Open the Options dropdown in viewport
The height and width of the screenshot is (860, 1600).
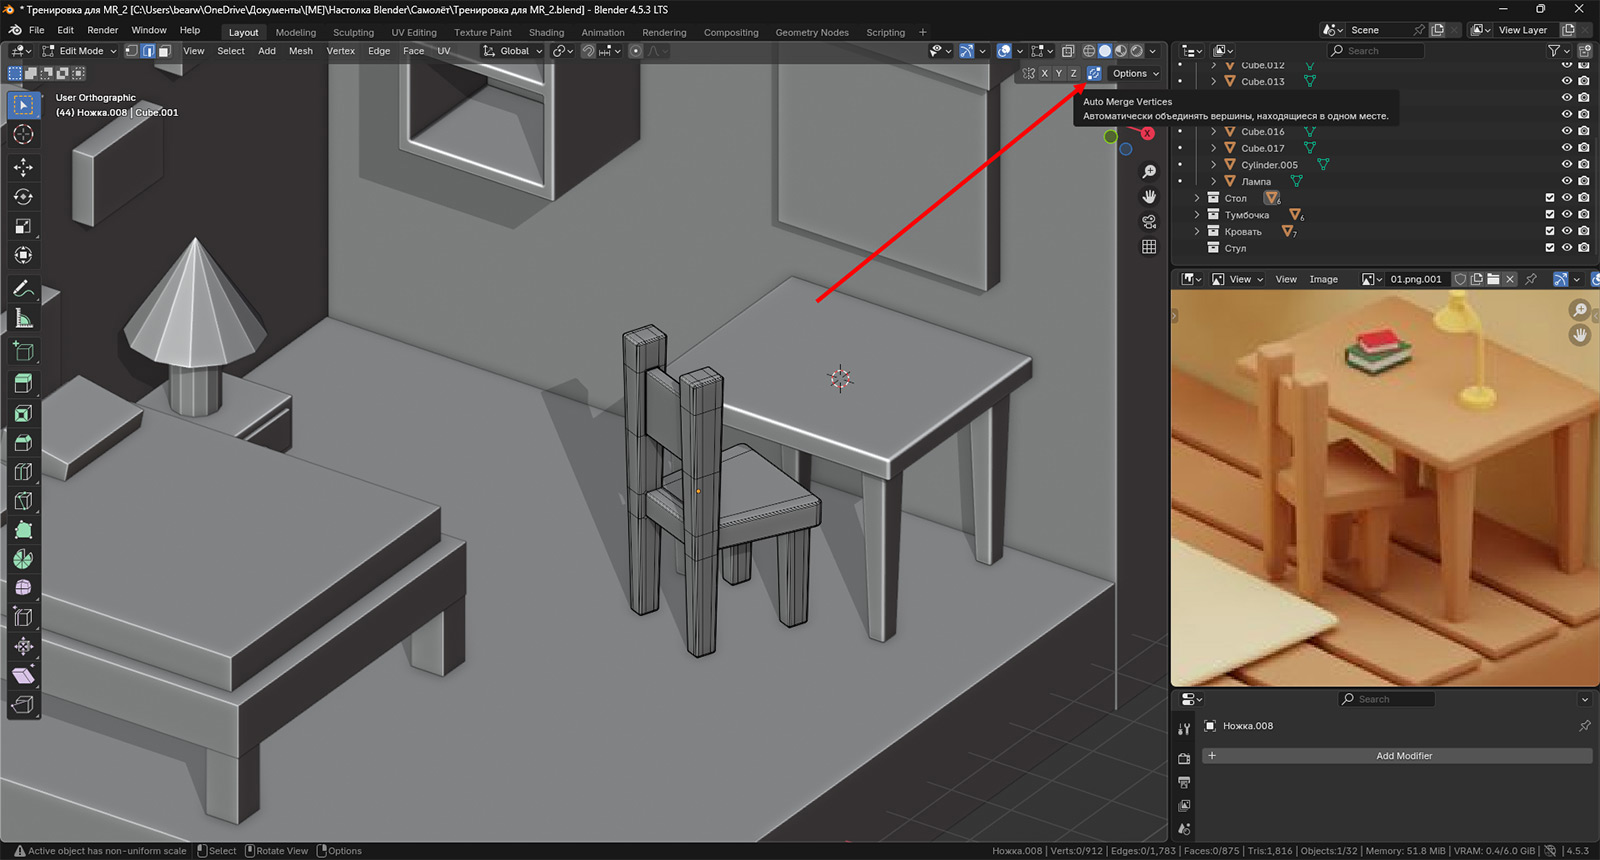(x=1135, y=73)
